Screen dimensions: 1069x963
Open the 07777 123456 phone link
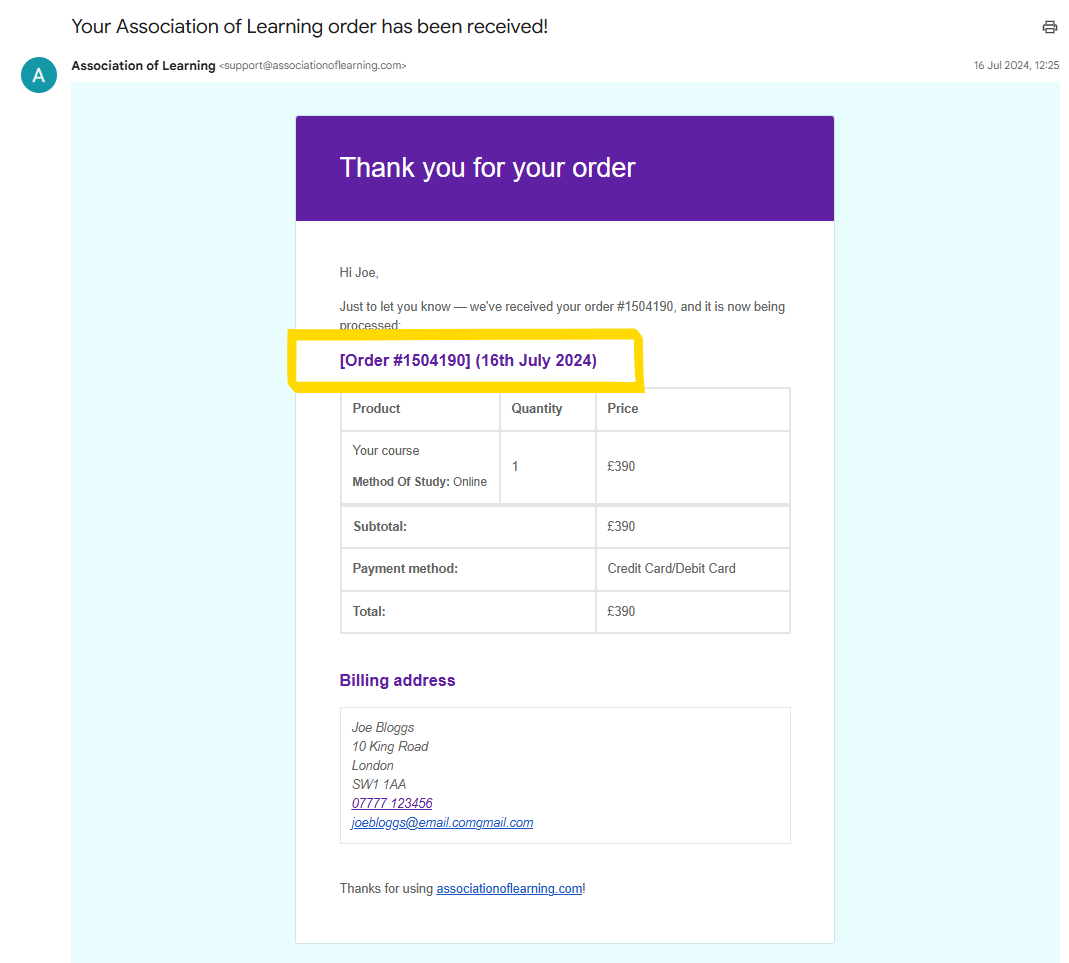pos(392,804)
